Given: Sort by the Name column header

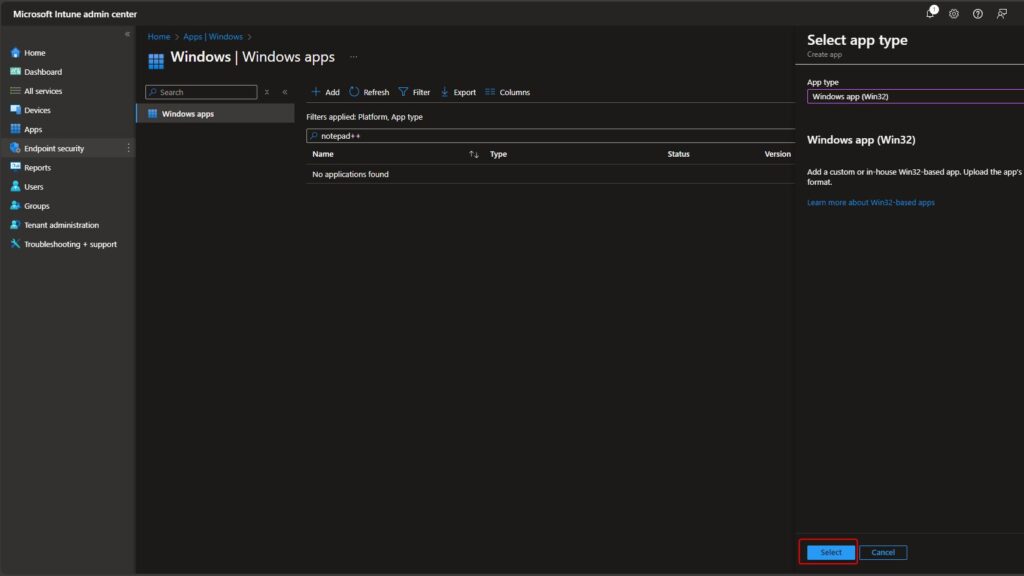Looking at the screenshot, I should 323,154.
